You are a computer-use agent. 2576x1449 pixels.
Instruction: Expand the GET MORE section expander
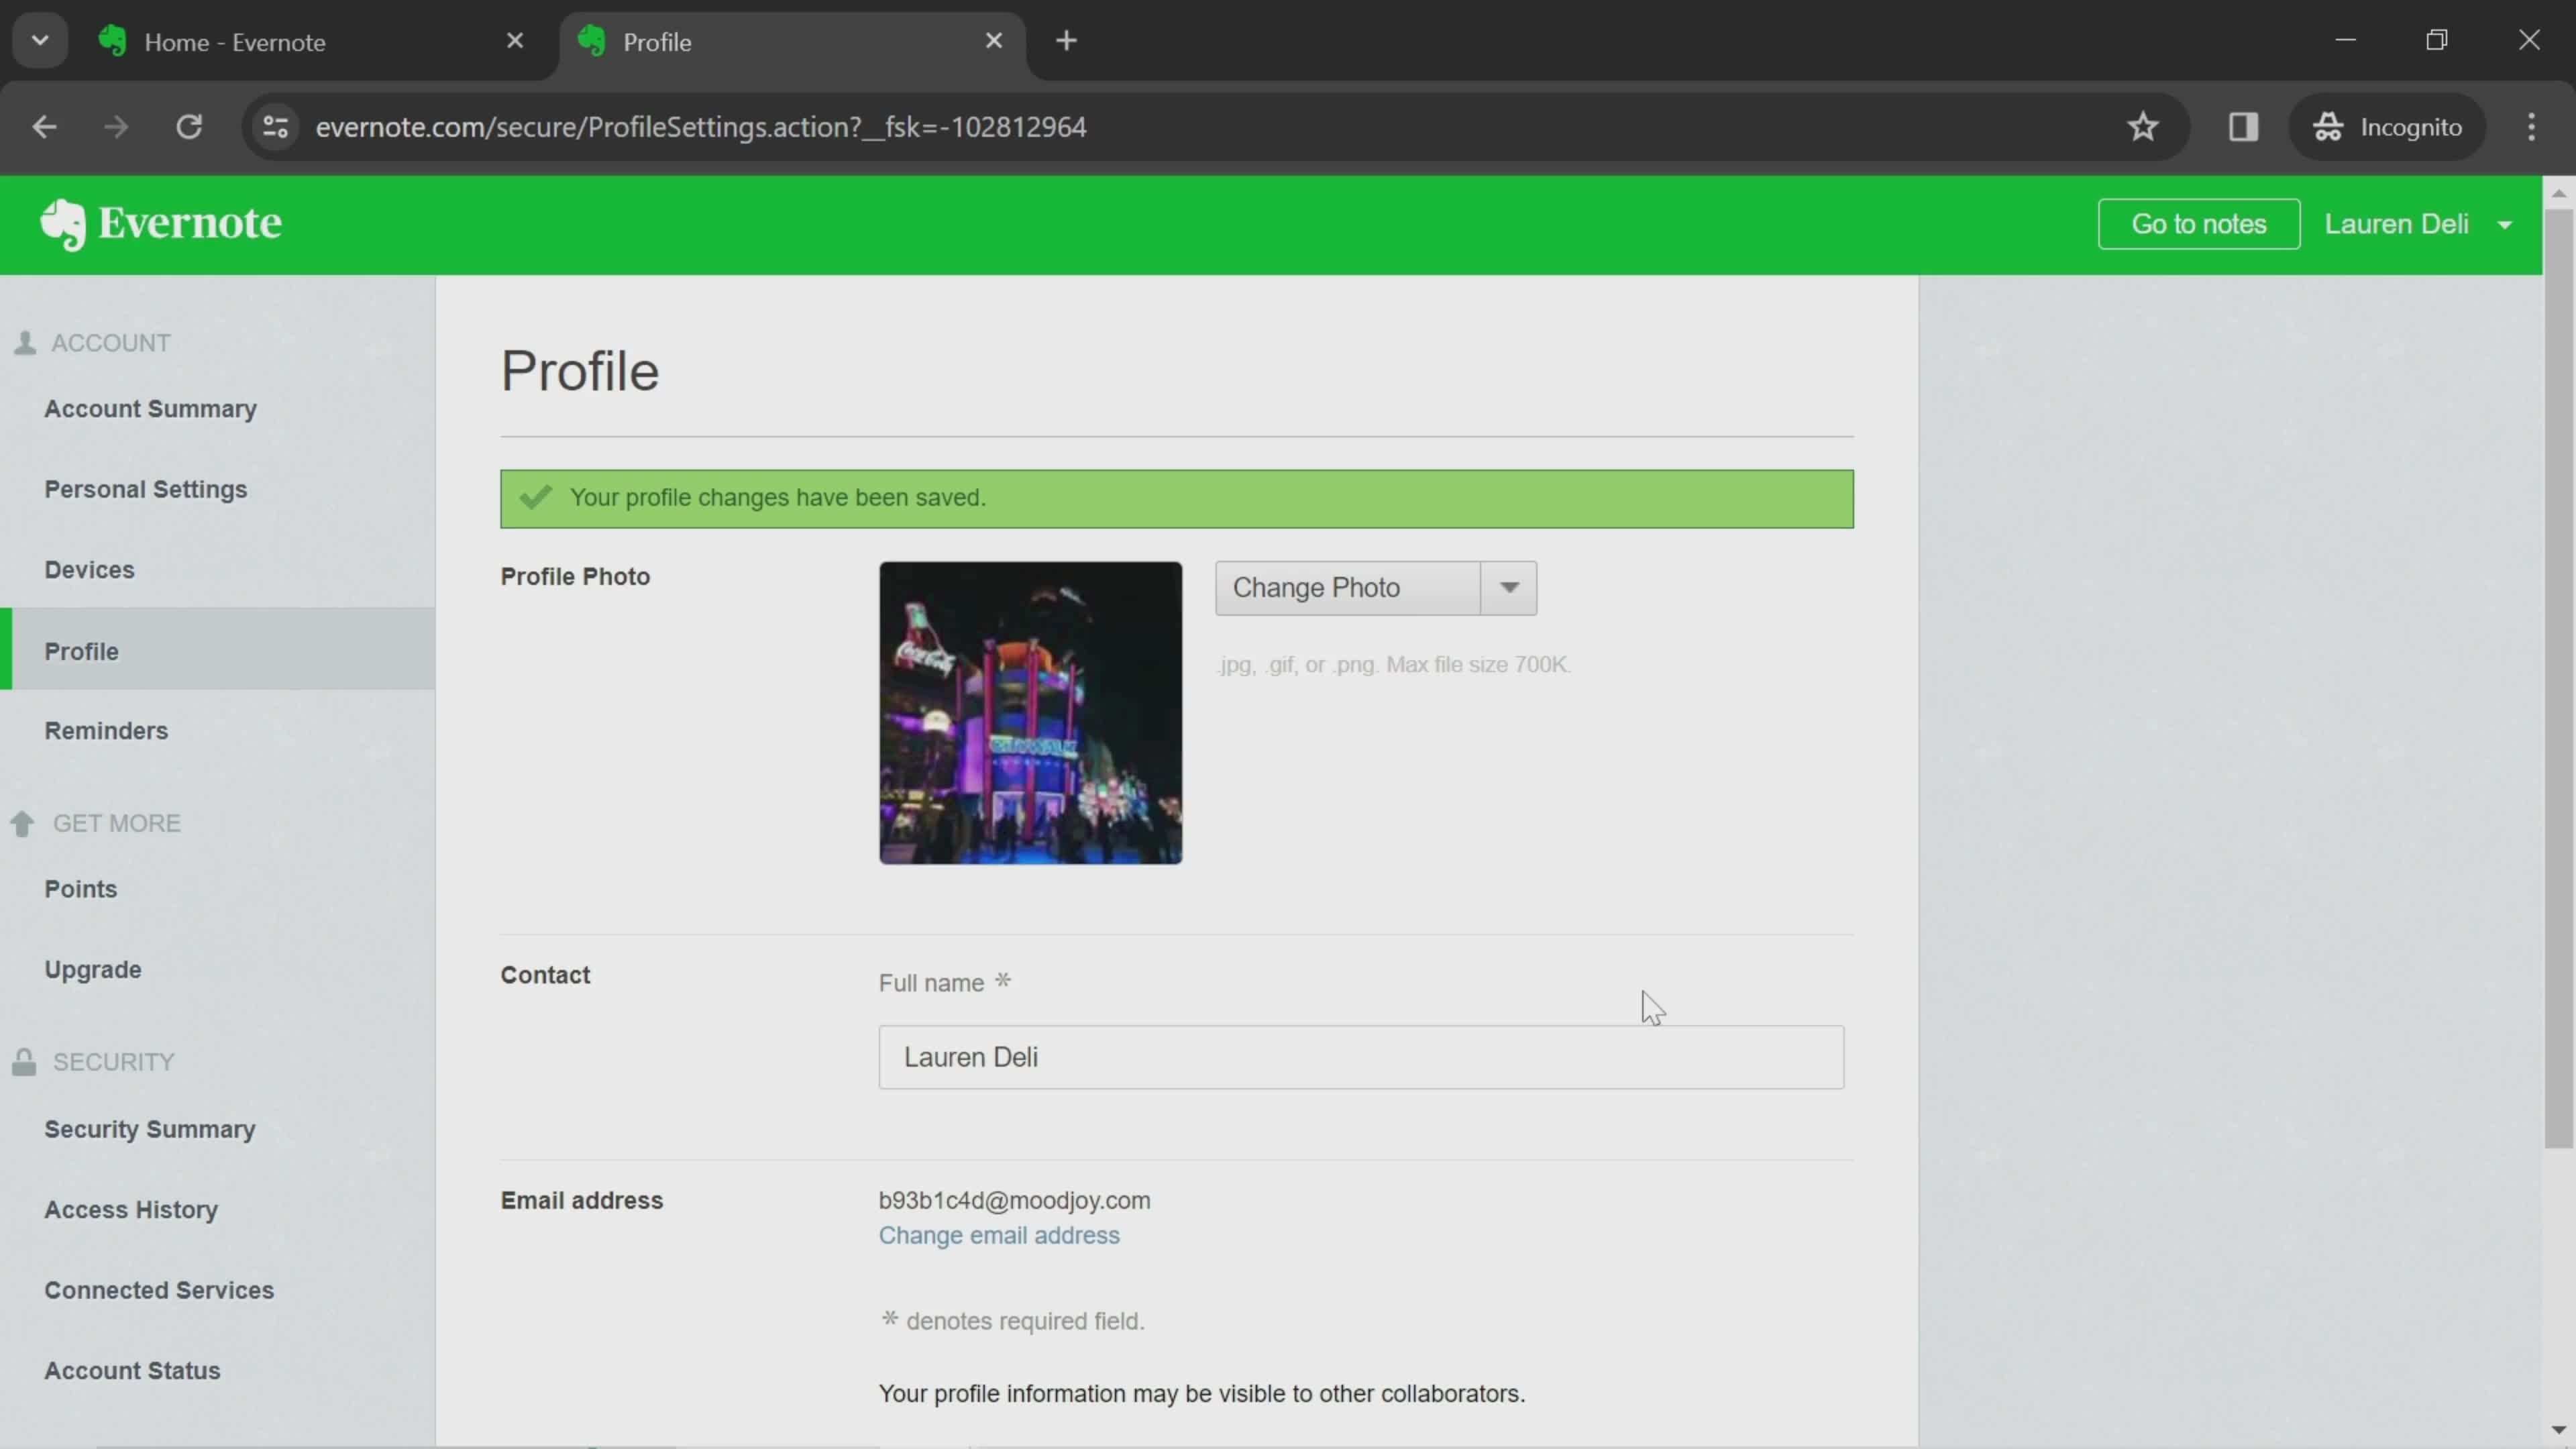[x=23, y=822]
